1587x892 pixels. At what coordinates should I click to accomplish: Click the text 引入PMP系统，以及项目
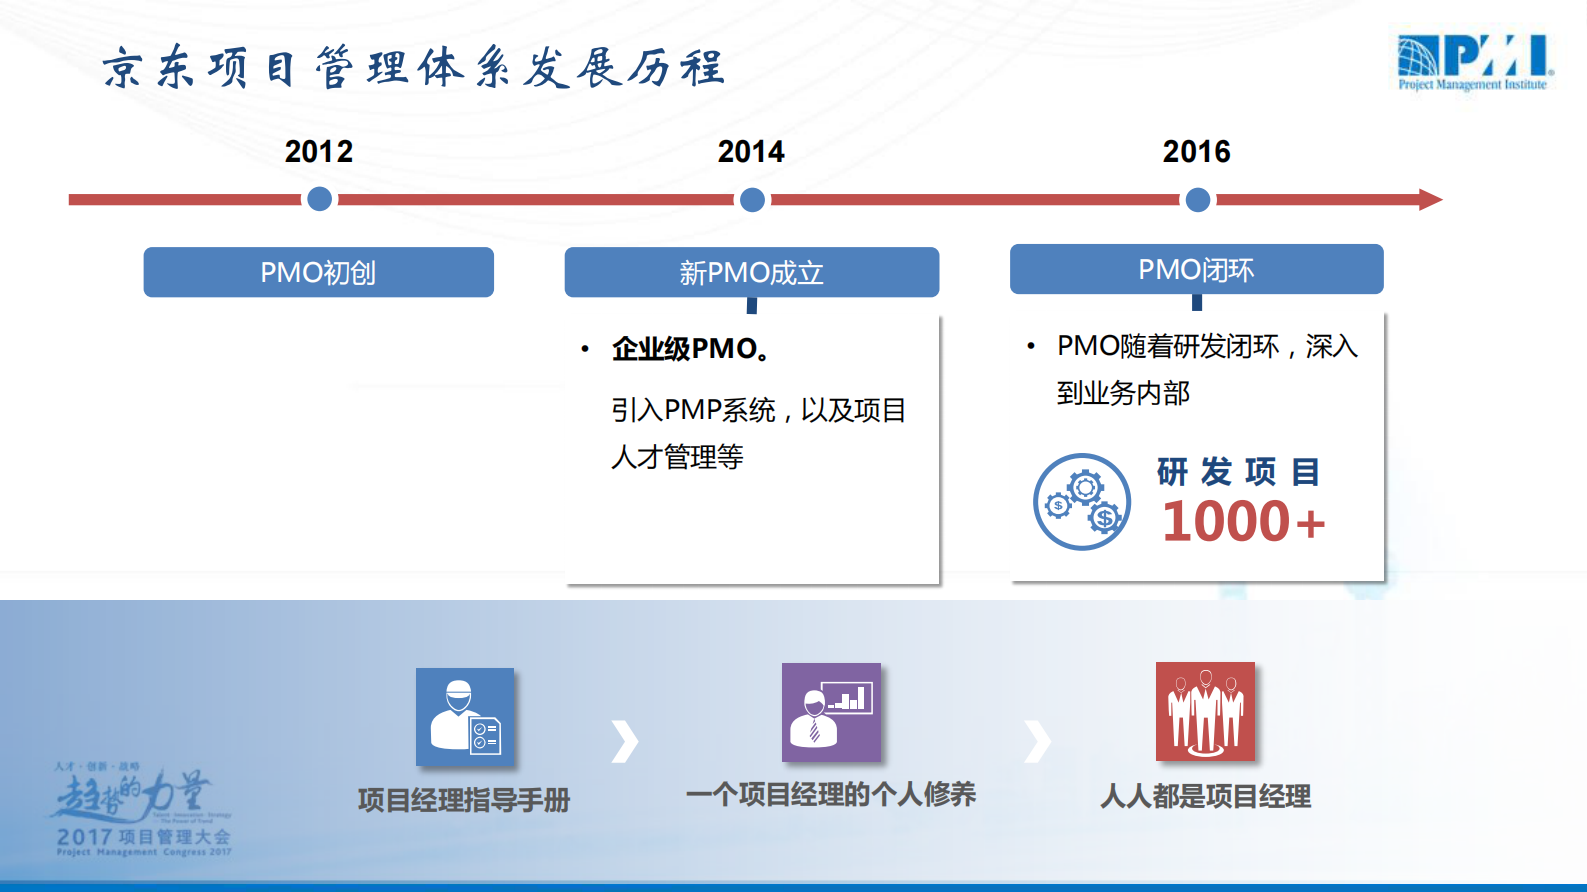759,410
